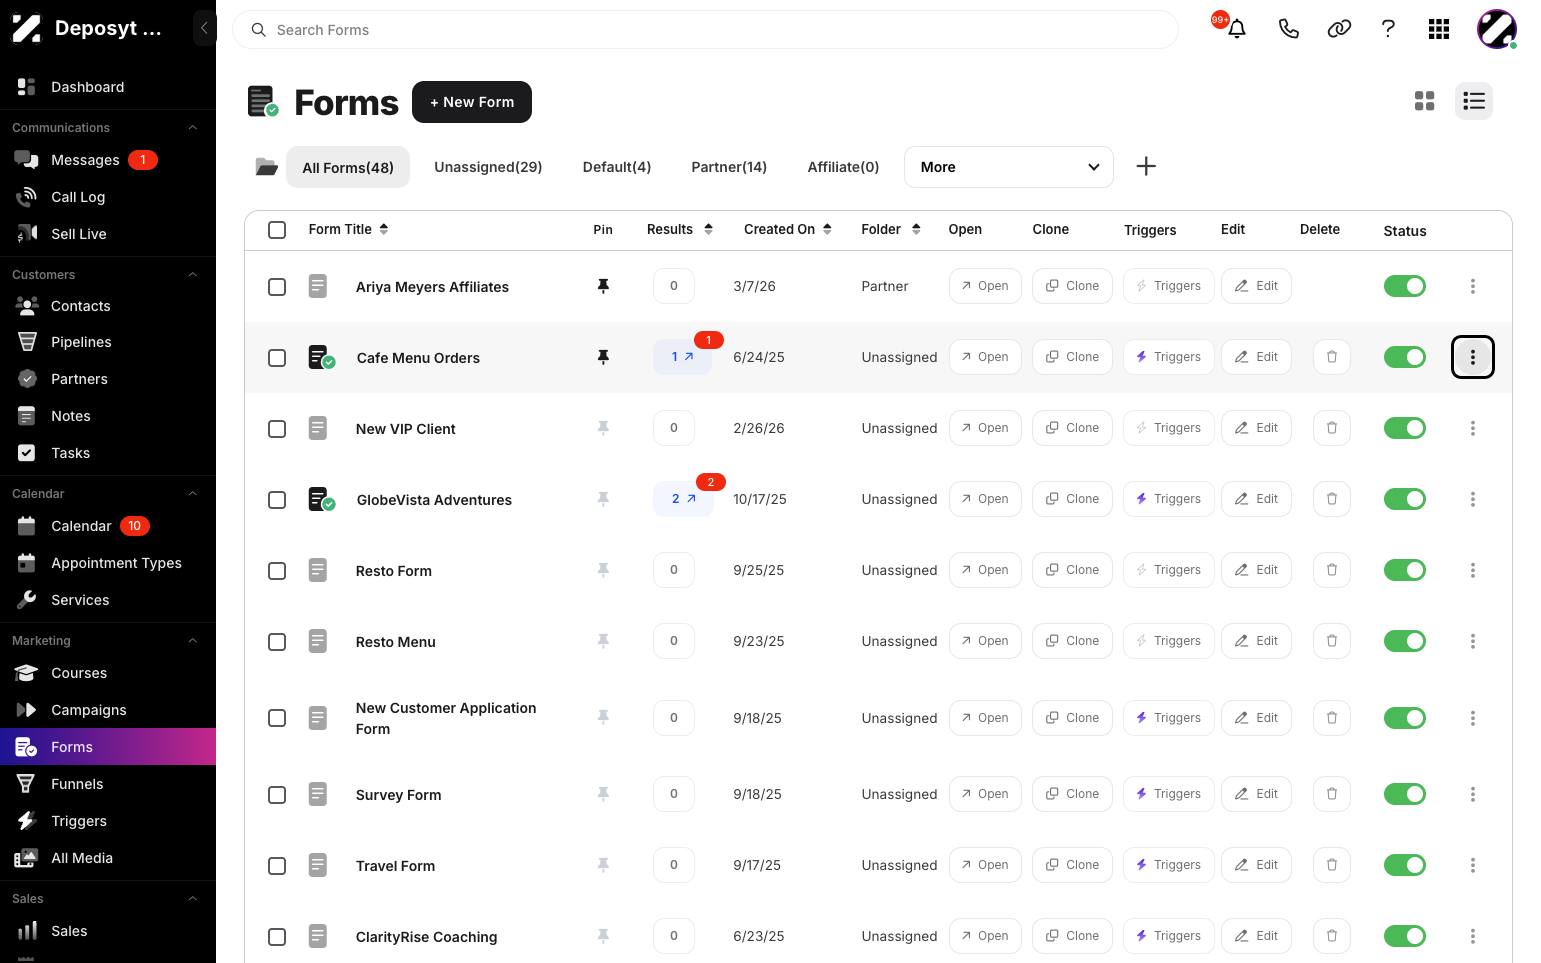View results for GlobeVista Adventures
The image size is (1541, 963).
coord(683,499)
